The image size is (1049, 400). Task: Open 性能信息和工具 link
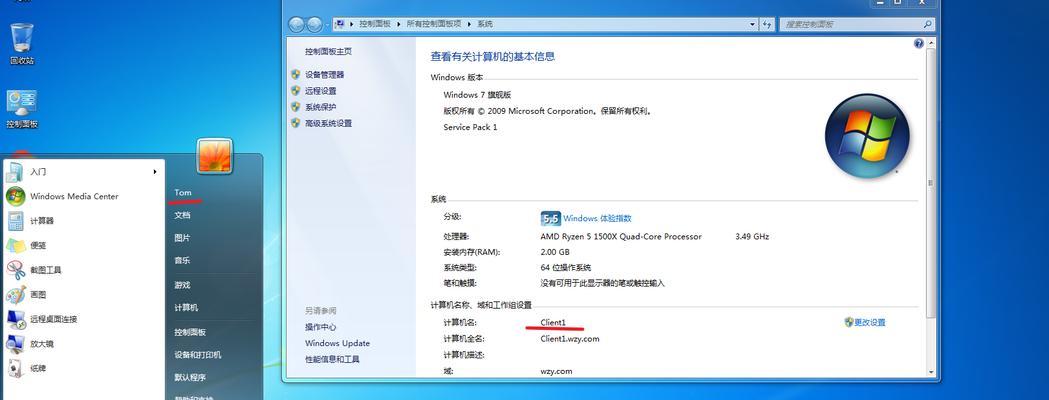[x=332, y=359]
